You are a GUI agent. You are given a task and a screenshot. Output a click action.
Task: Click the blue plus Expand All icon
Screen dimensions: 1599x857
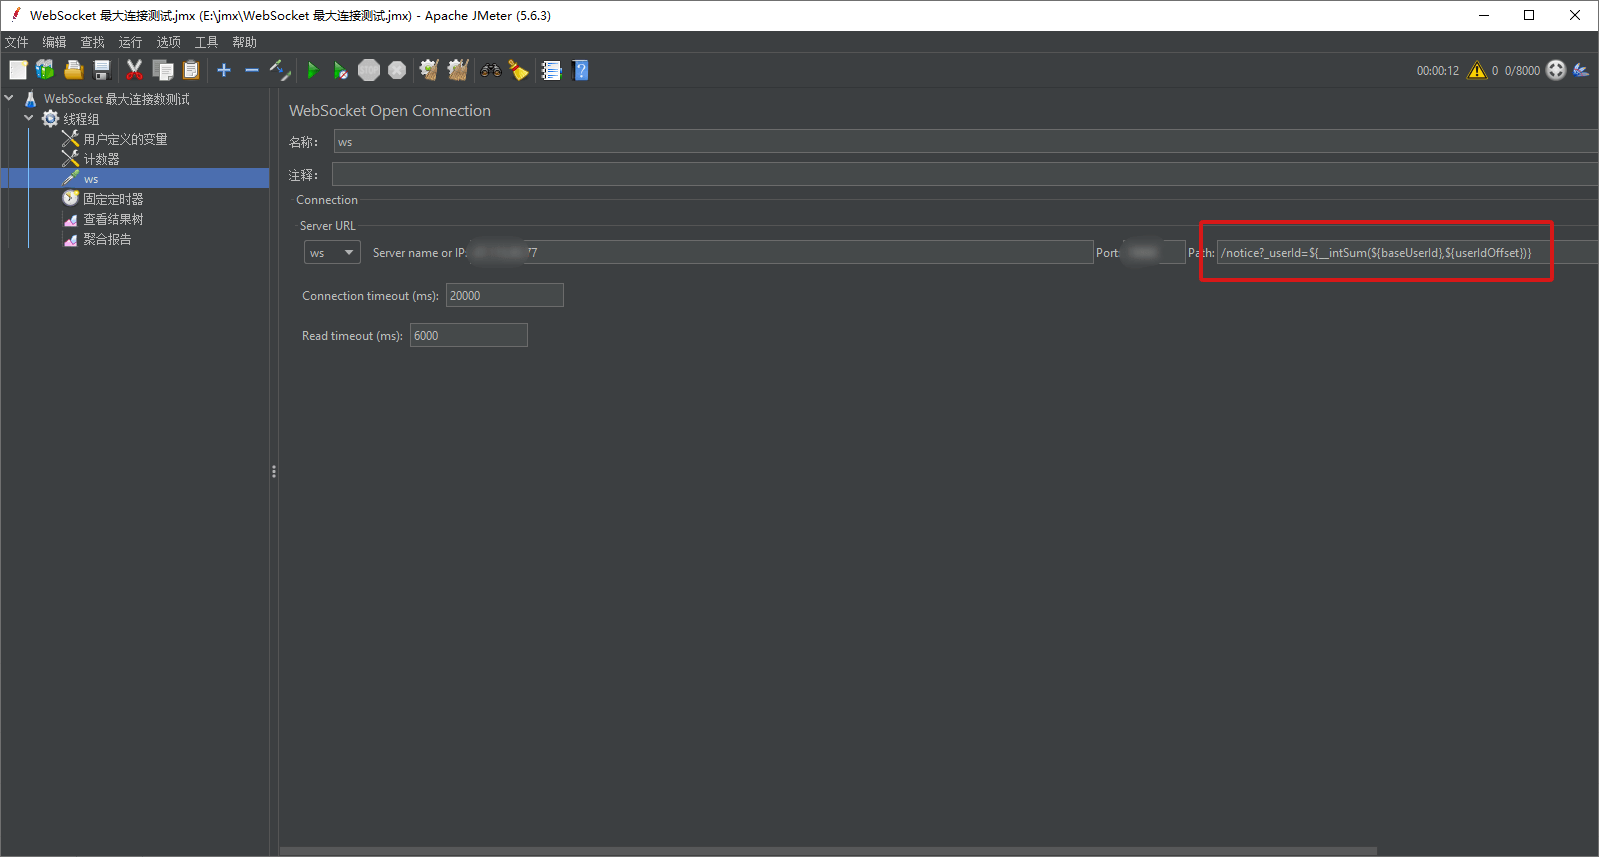click(224, 70)
